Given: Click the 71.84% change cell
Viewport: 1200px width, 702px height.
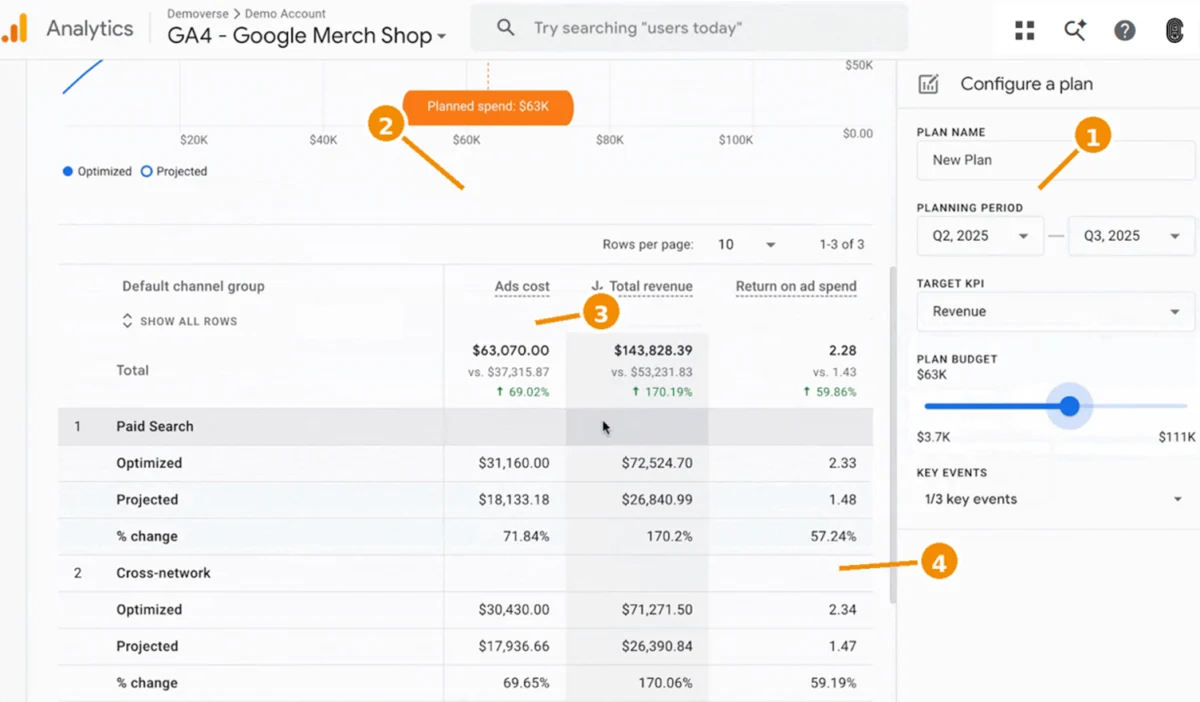Looking at the screenshot, I should click(526, 536).
